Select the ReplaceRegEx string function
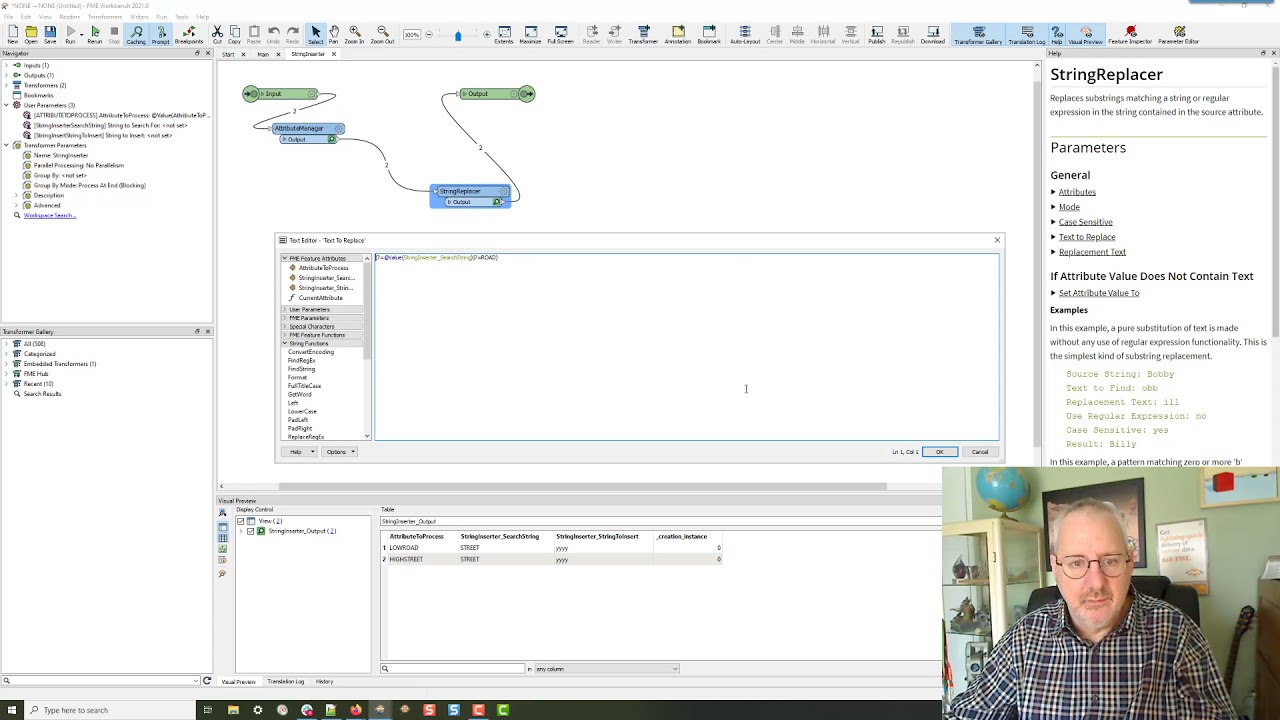Image resolution: width=1280 pixels, height=720 pixels. click(306, 437)
